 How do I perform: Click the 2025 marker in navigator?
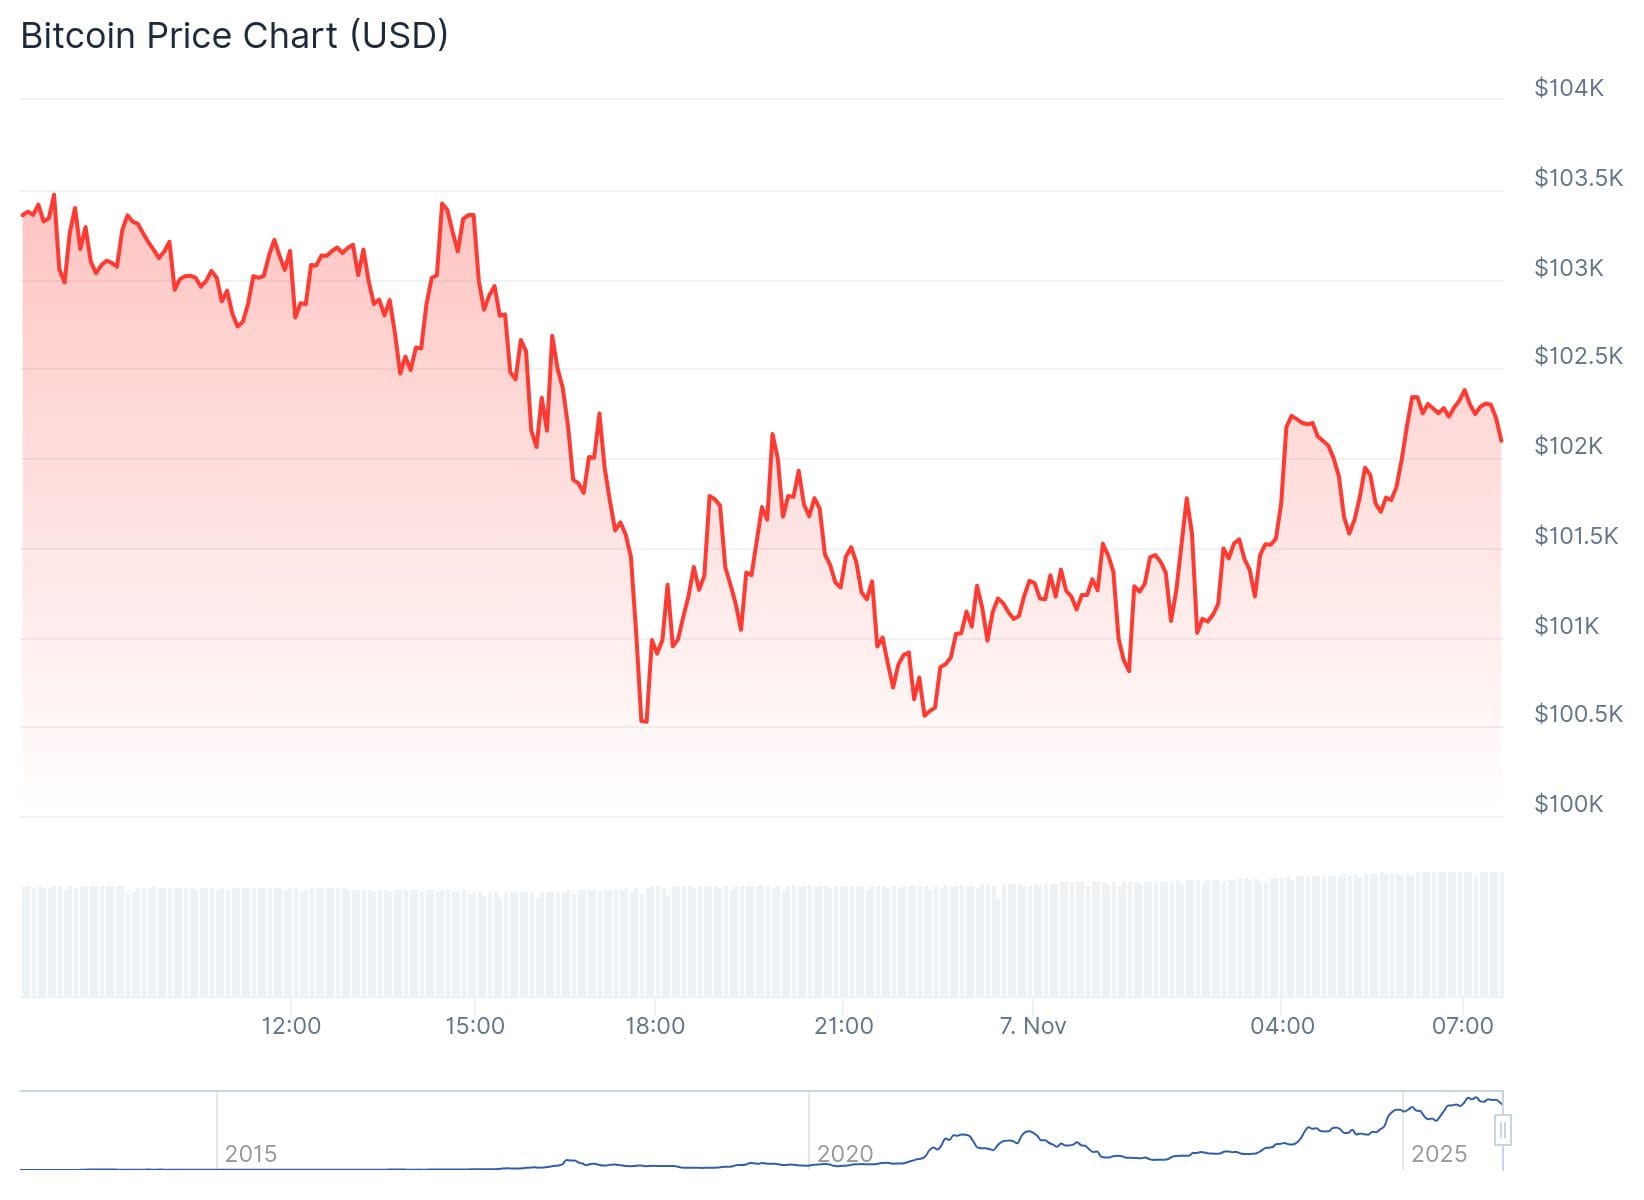point(1438,1154)
